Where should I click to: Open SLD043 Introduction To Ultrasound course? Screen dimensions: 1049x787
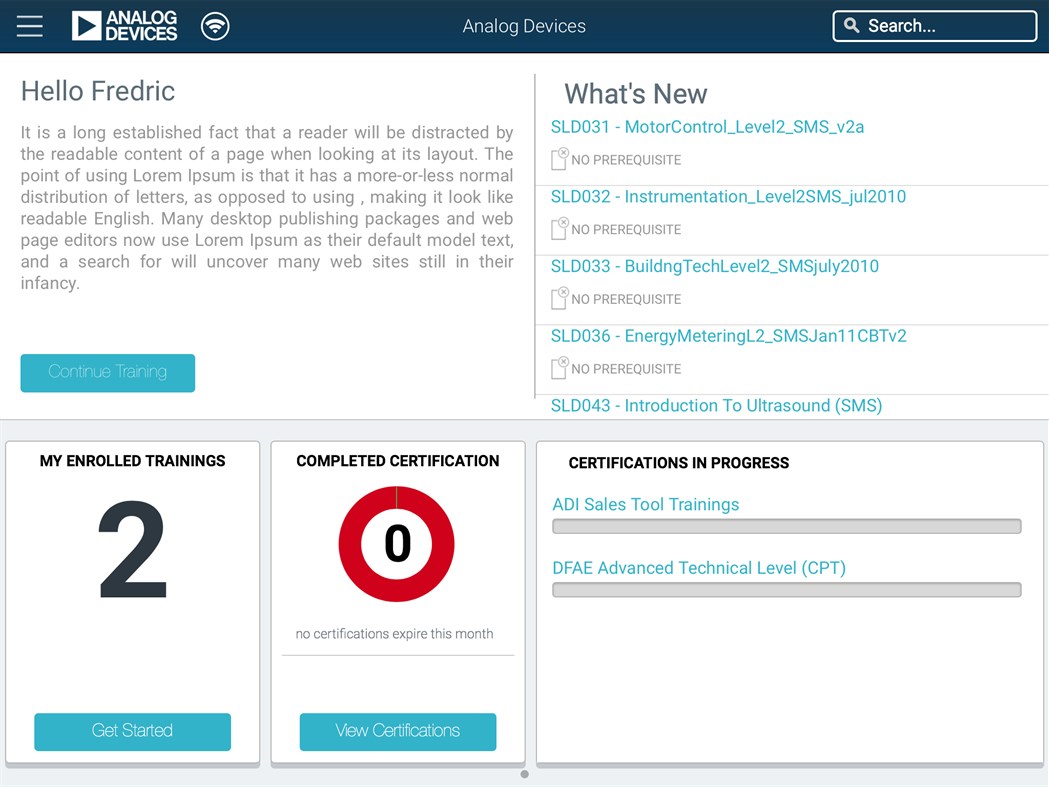coord(716,406)
